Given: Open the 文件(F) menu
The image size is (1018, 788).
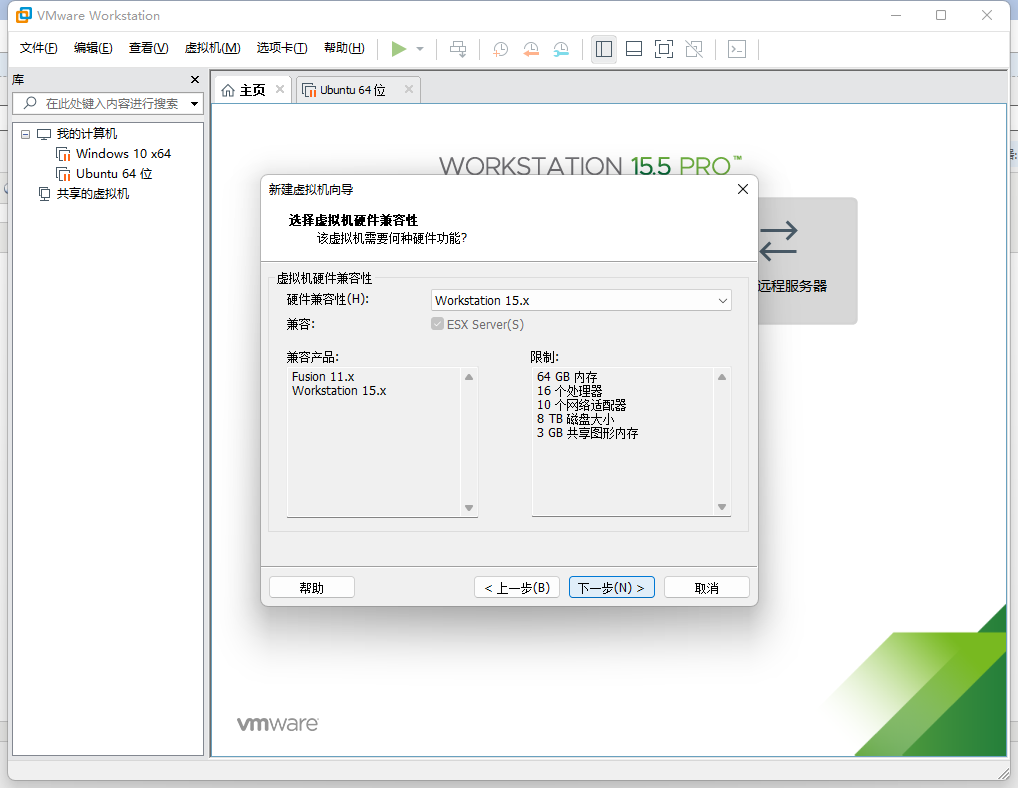Looking at the screenshot, I should [x=38, y=48].
